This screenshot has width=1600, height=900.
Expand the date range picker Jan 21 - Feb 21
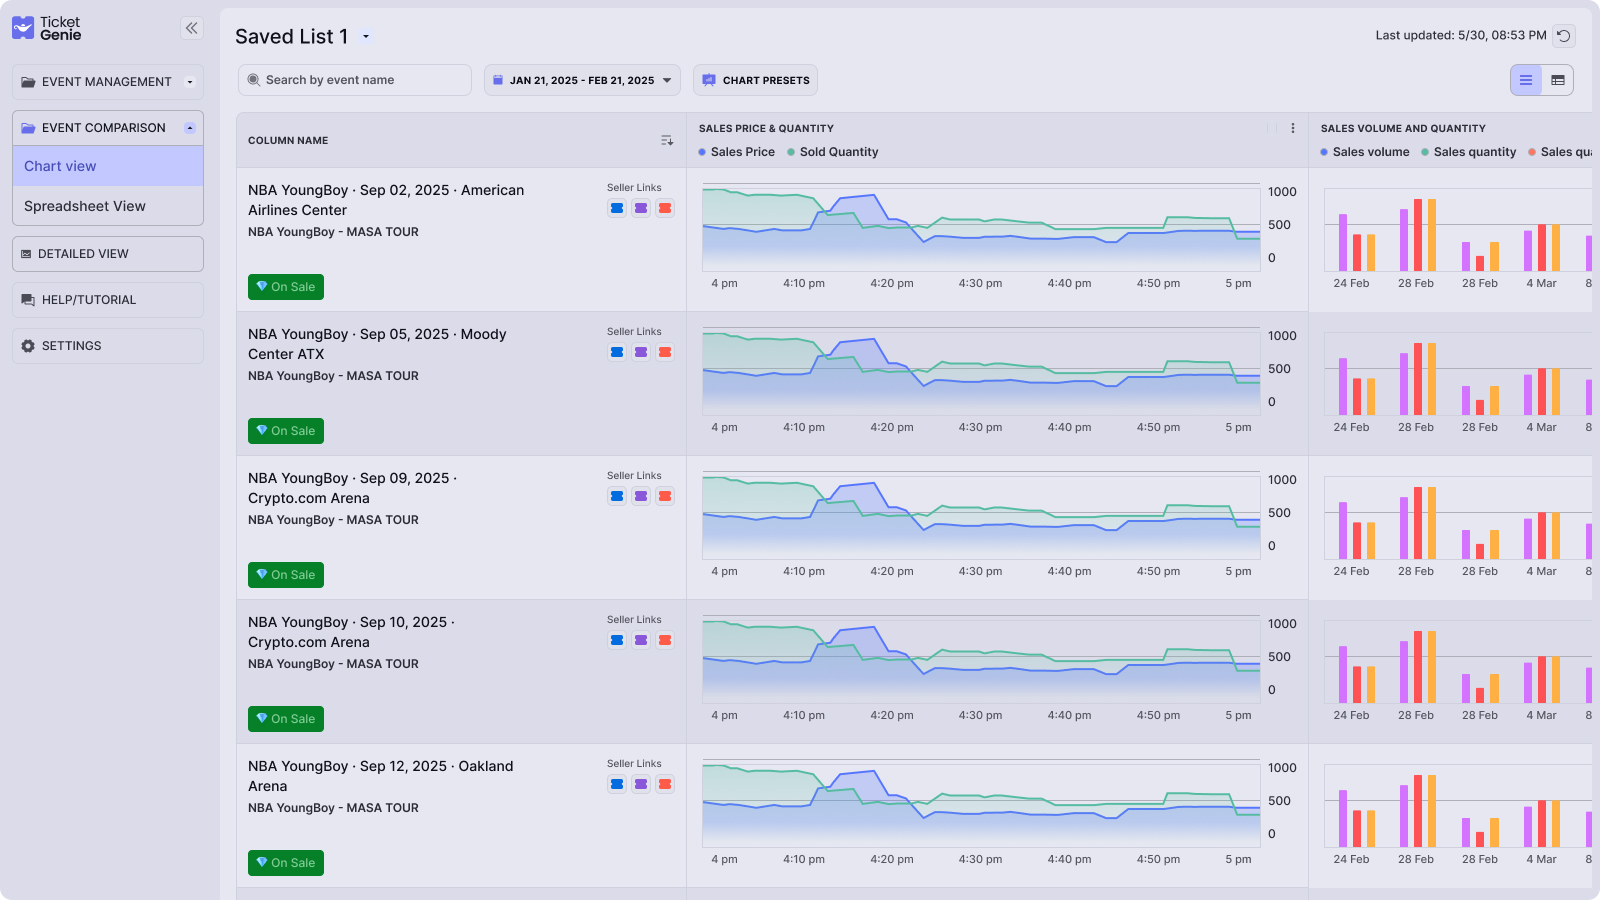(582, 80)
